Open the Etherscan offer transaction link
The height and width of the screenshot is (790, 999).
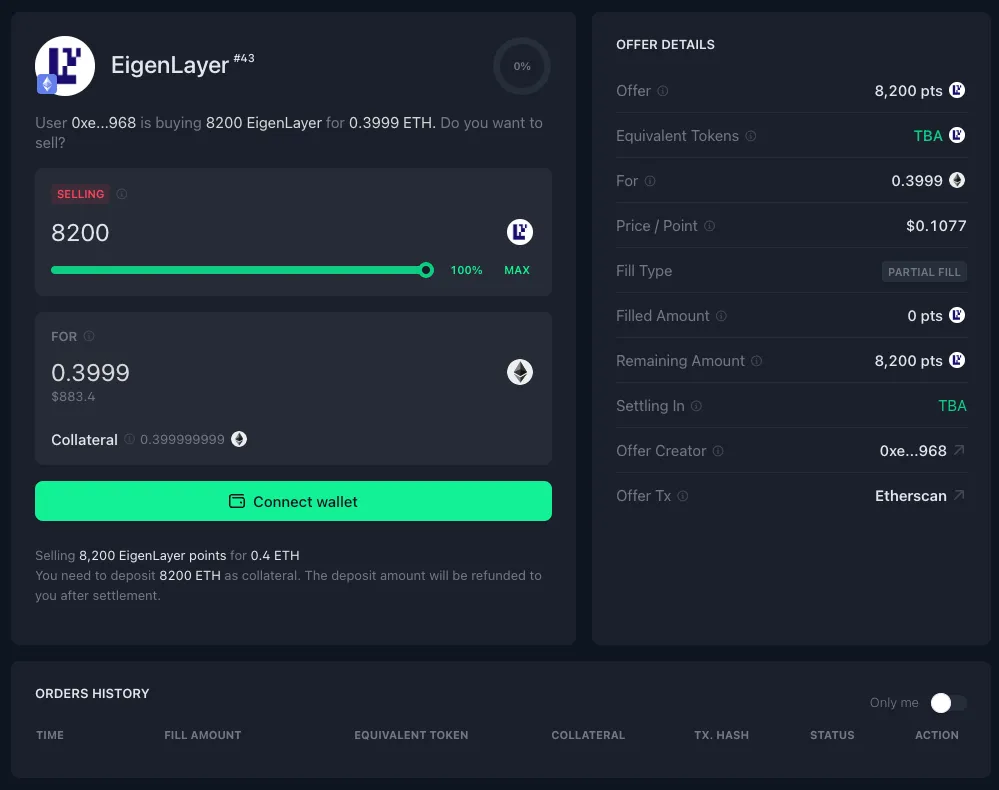tap(910, 496)
